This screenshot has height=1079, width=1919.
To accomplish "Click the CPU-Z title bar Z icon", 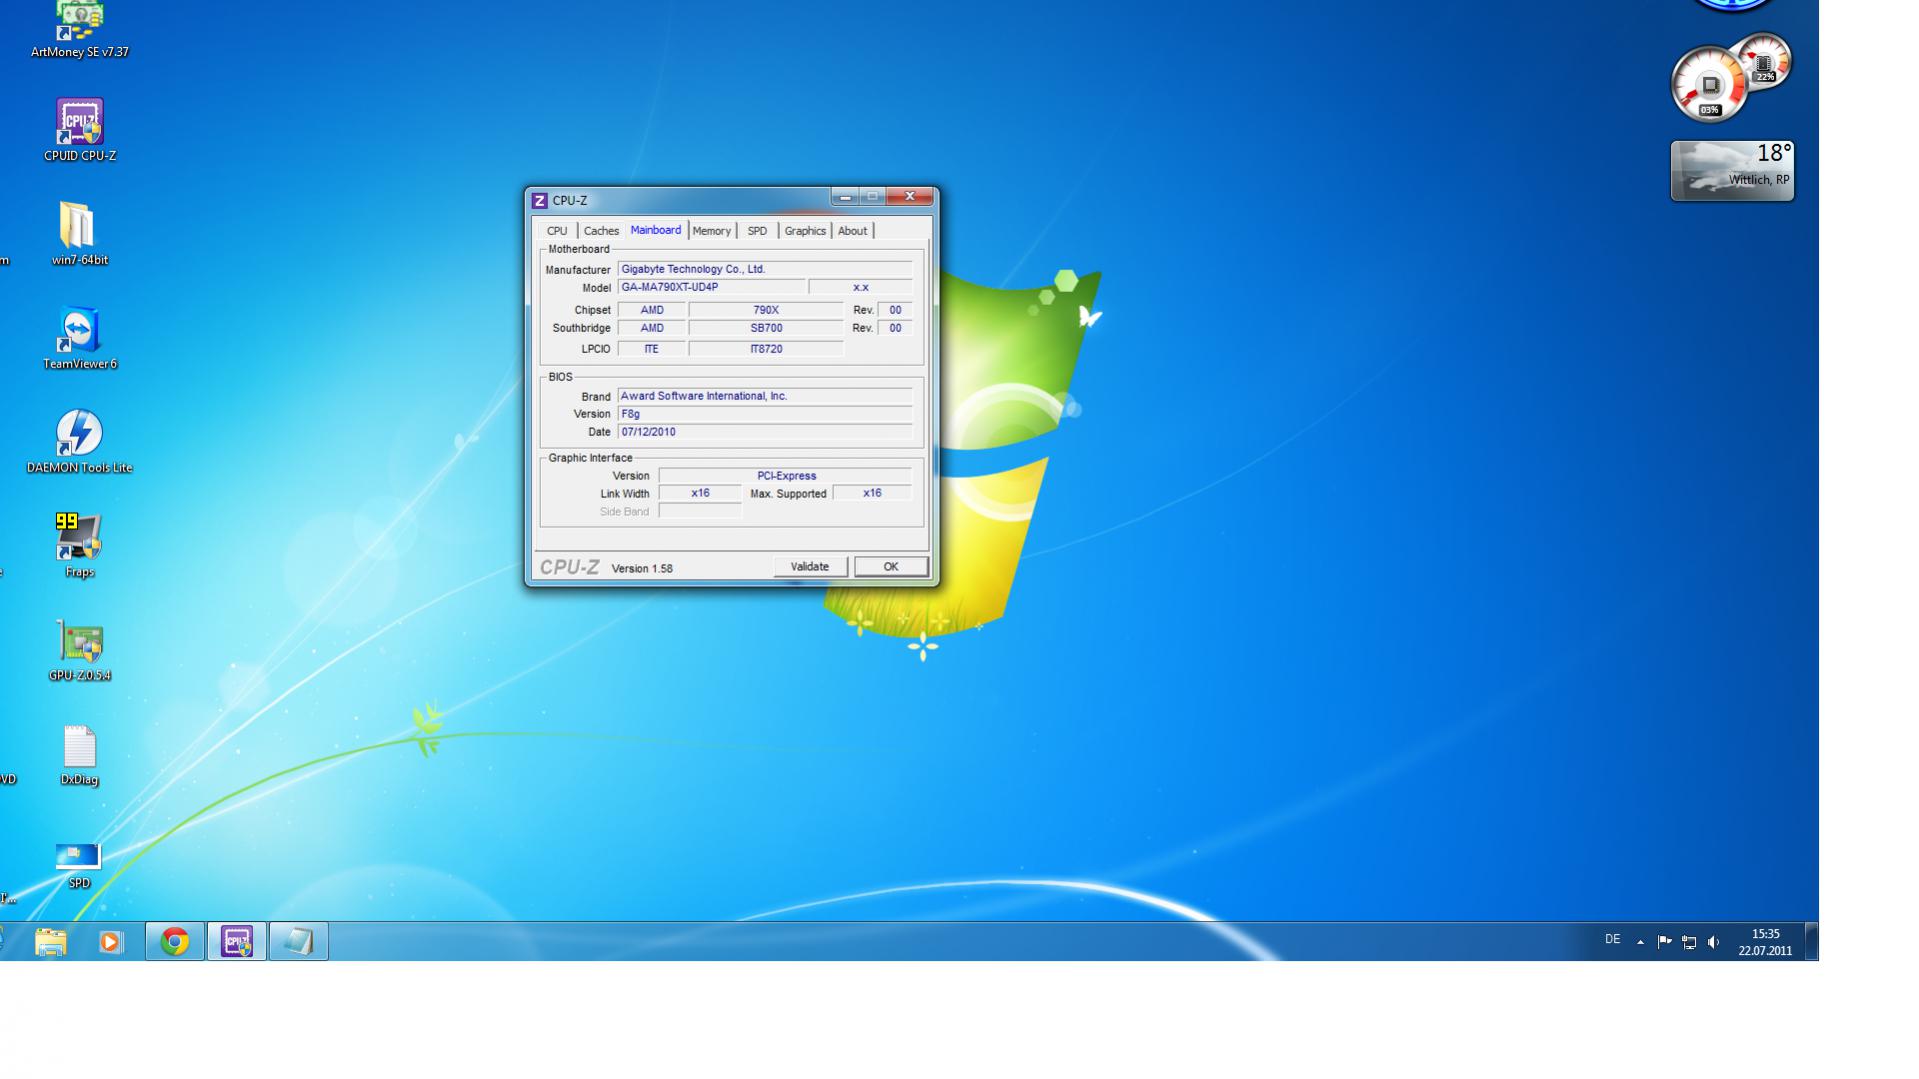I will click(540, 200).
